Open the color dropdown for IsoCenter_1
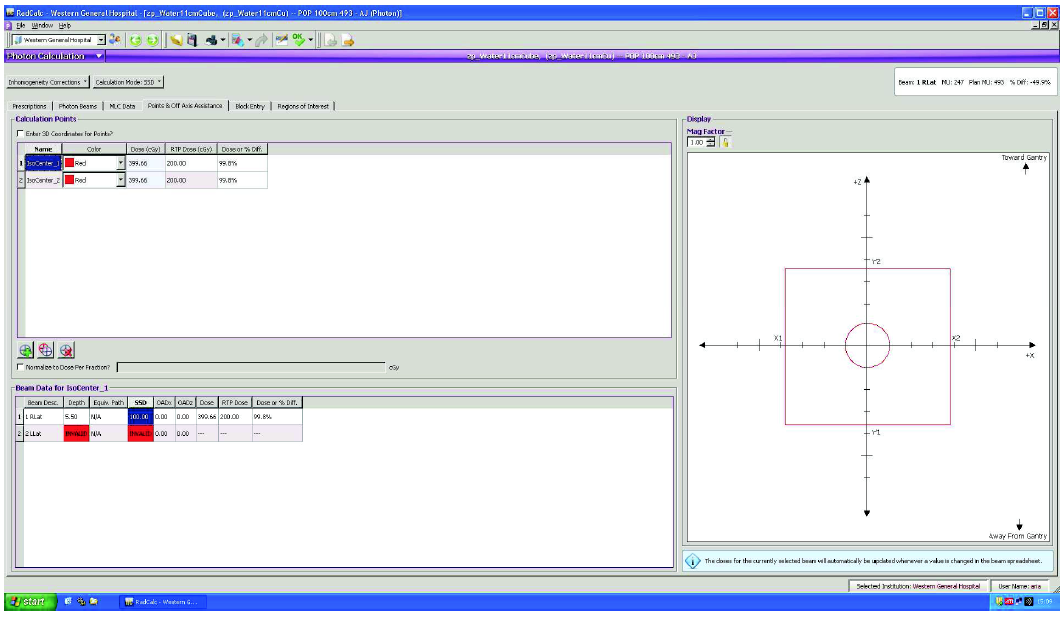This screenshot has width=1064, height=617. [x=121, y=164]
